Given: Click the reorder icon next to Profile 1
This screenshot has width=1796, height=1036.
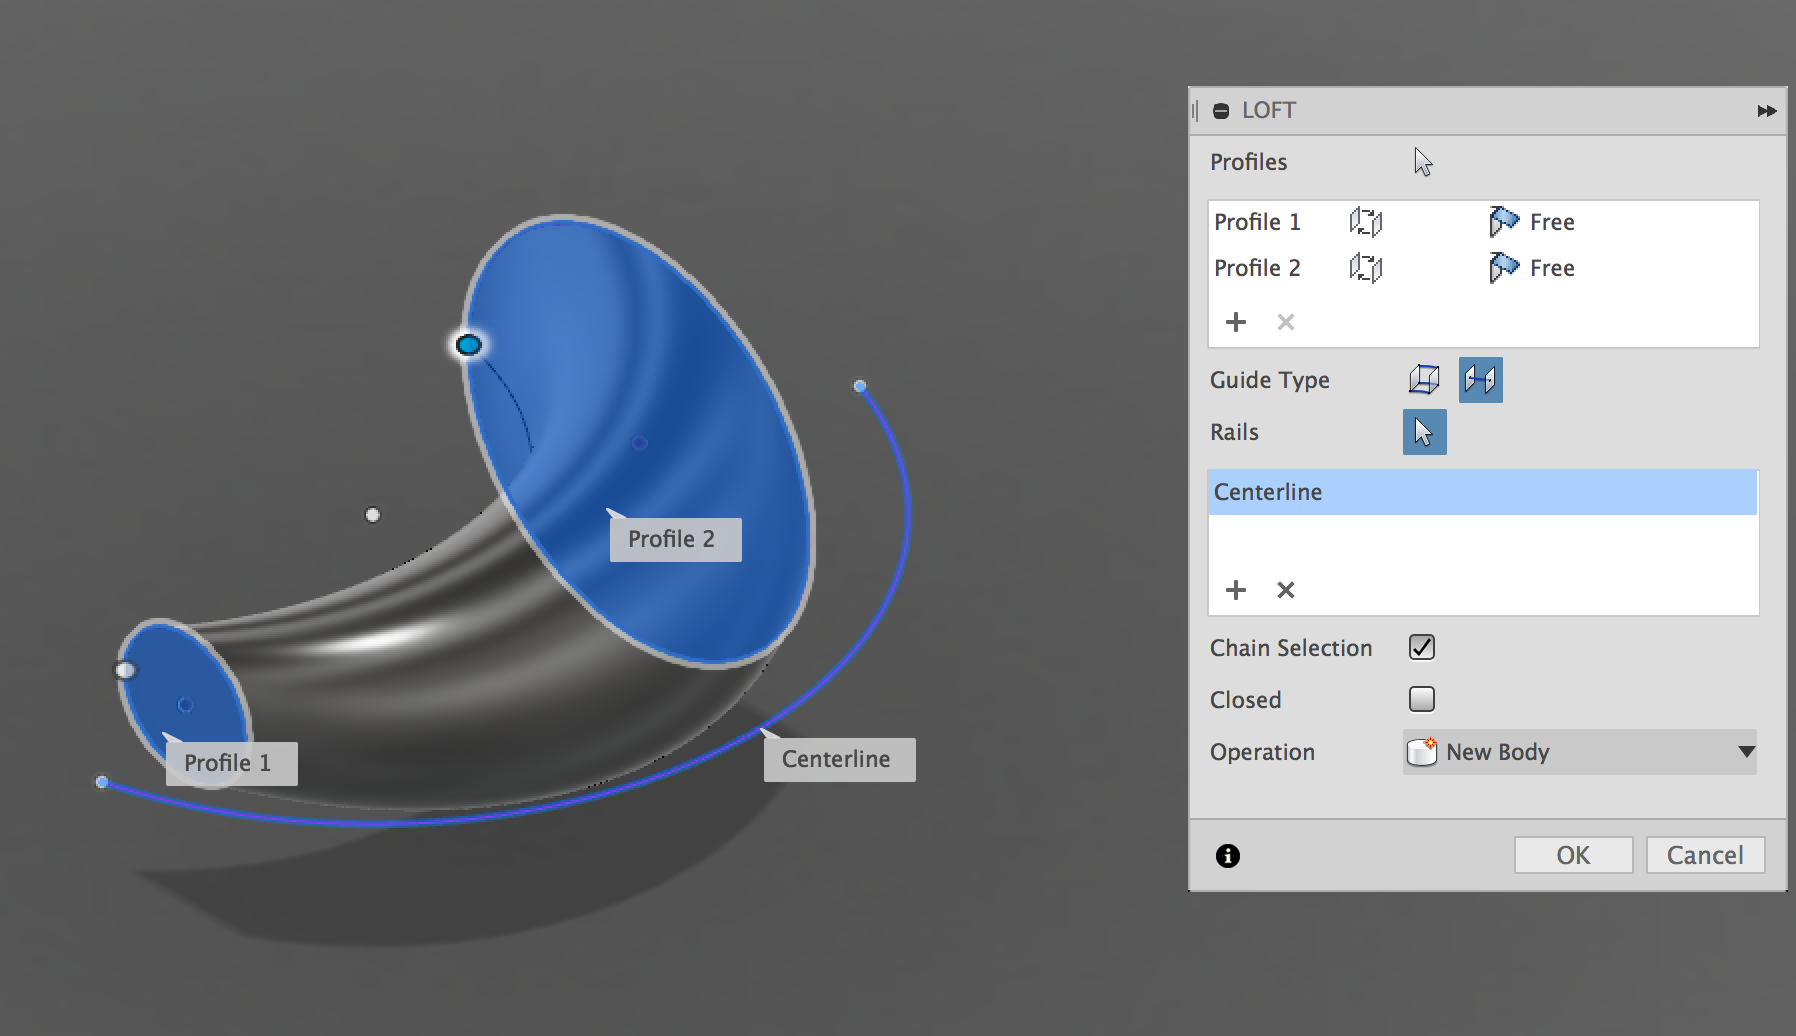Looking at the screenshot, I should pos(1366,222).
